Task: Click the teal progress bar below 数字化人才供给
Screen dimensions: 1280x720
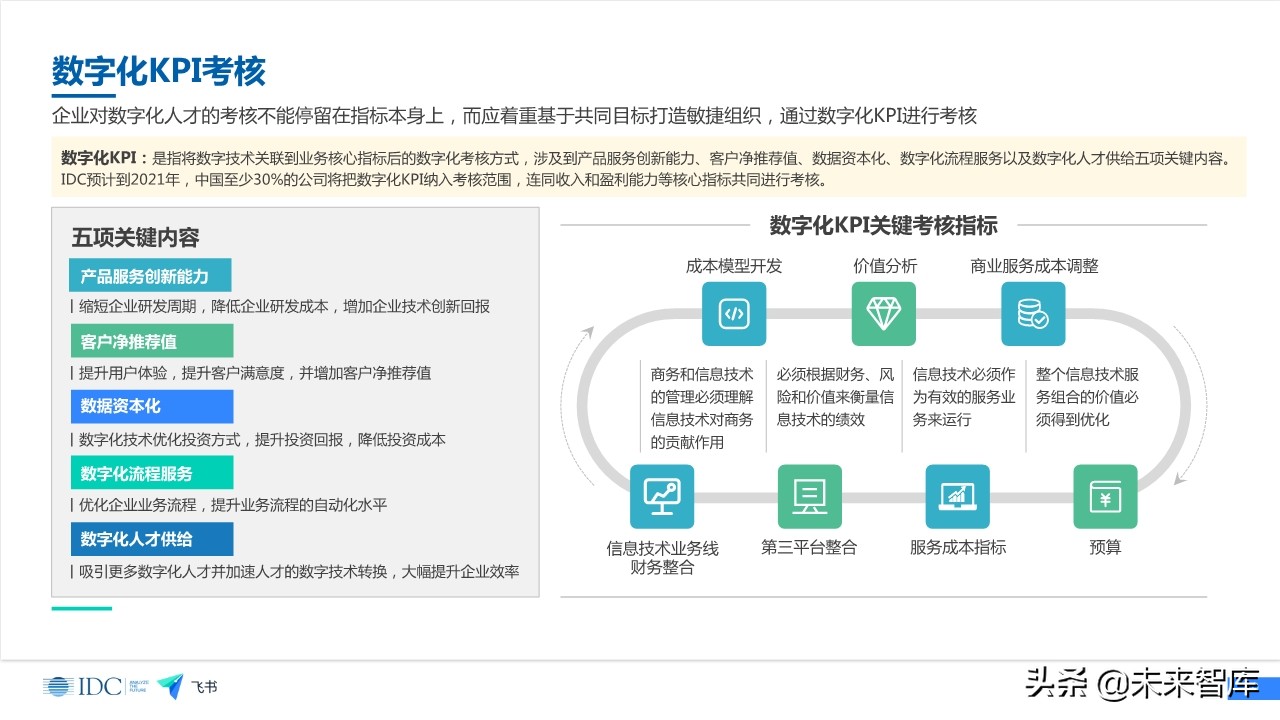Action: pos(80,606)
